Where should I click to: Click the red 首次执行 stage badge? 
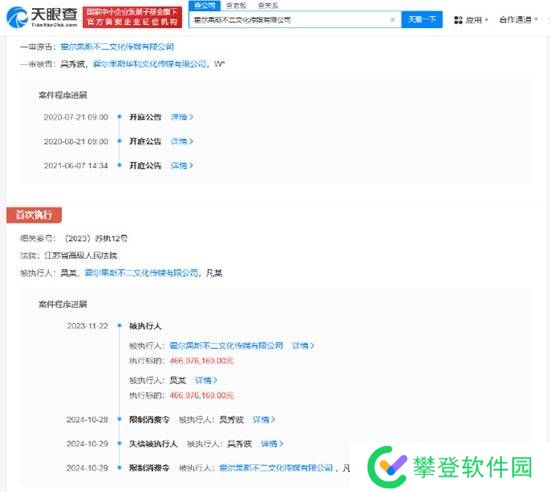(34, 215)
